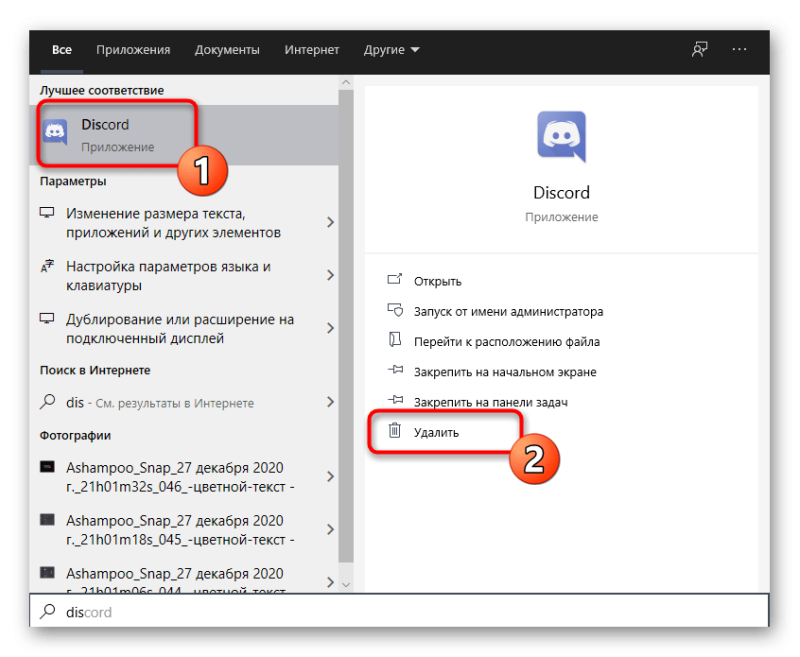
Task: Expand arrow for Настройка параметров языка result
Action: tap(330, 275)
